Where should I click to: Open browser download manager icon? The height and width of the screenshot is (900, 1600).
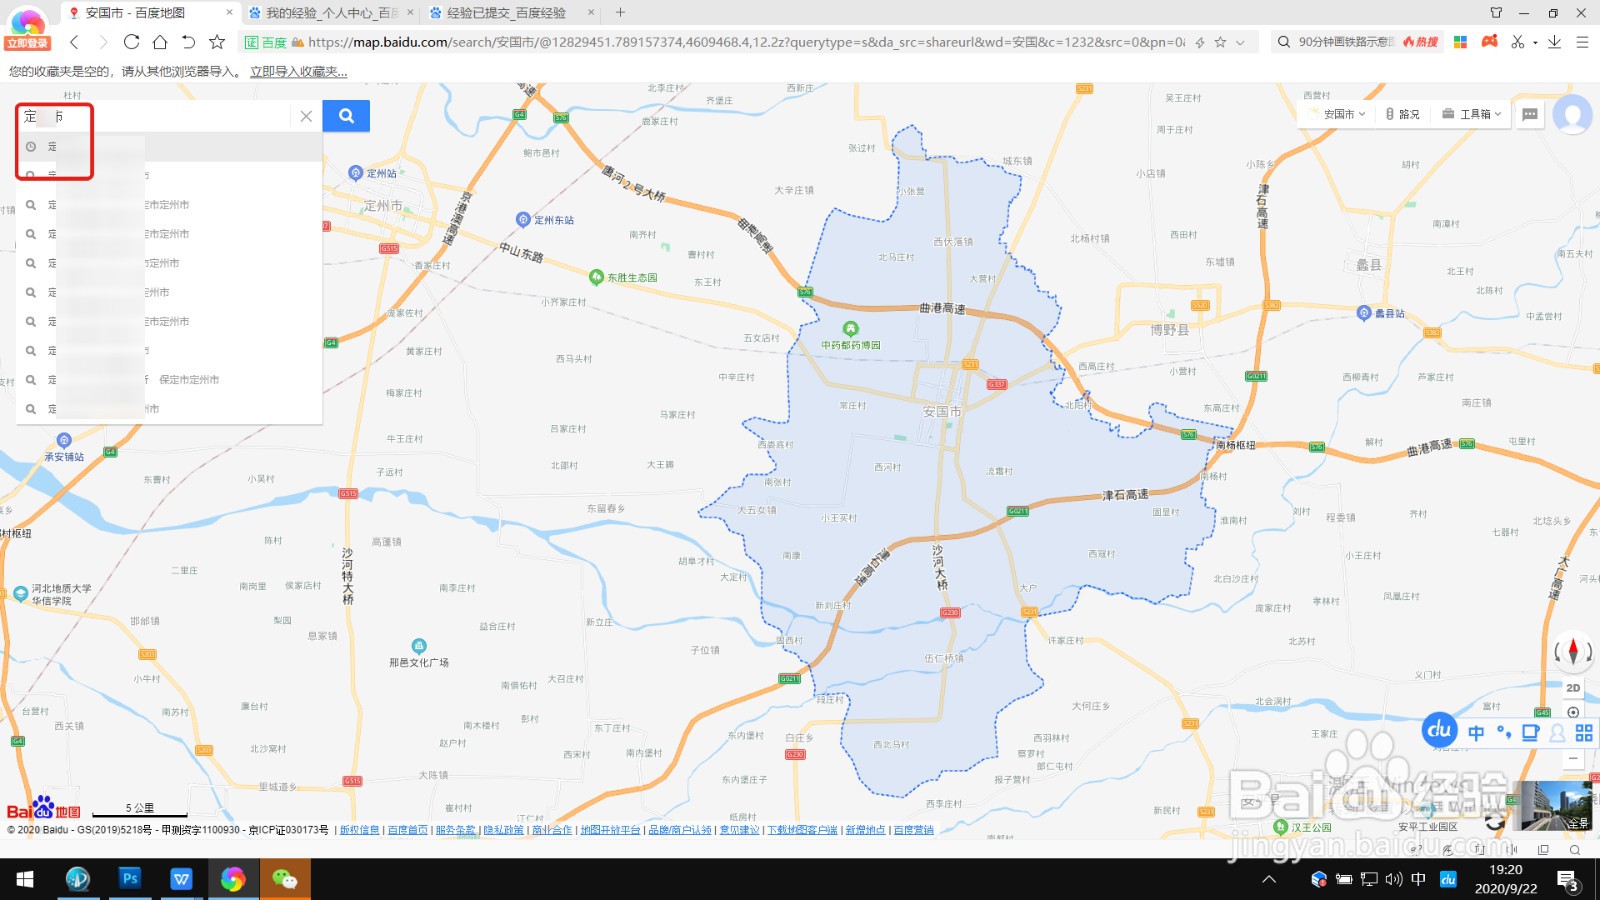[1554, 42]
